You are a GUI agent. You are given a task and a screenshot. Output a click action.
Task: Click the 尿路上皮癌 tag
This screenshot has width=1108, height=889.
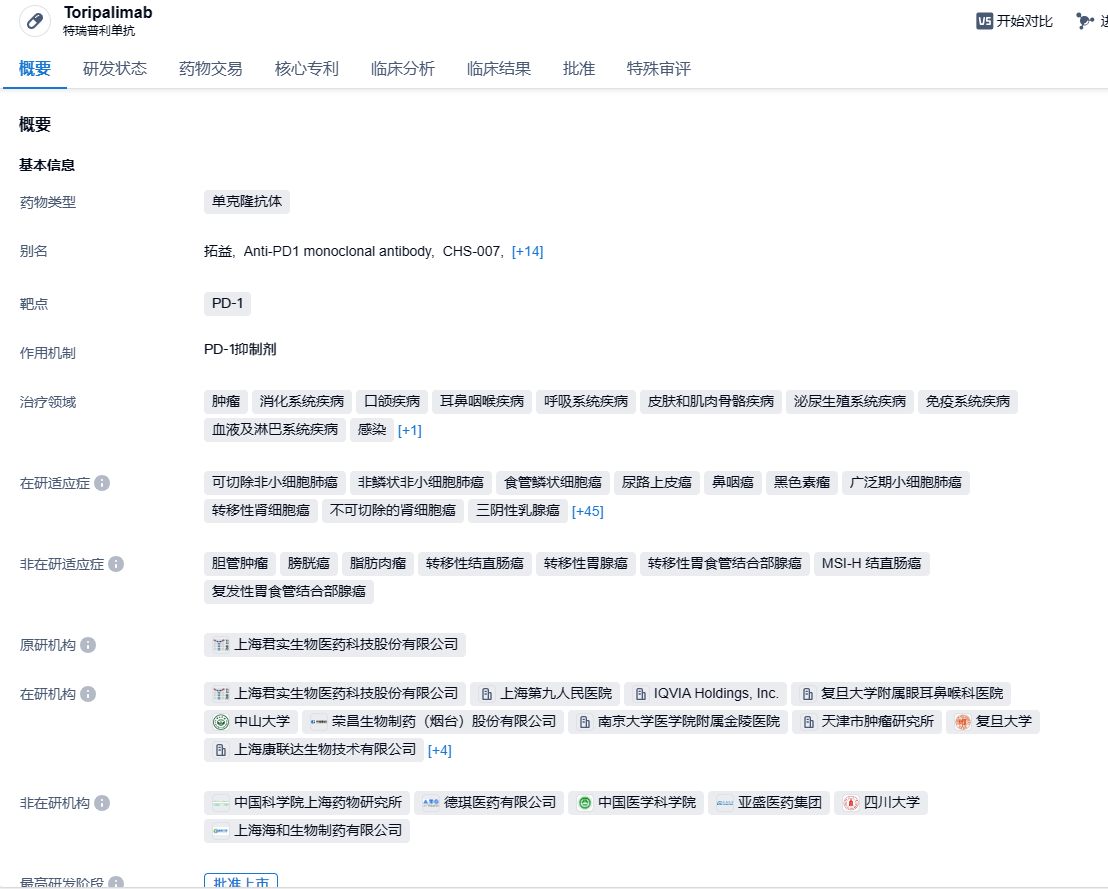click(656, 483)
